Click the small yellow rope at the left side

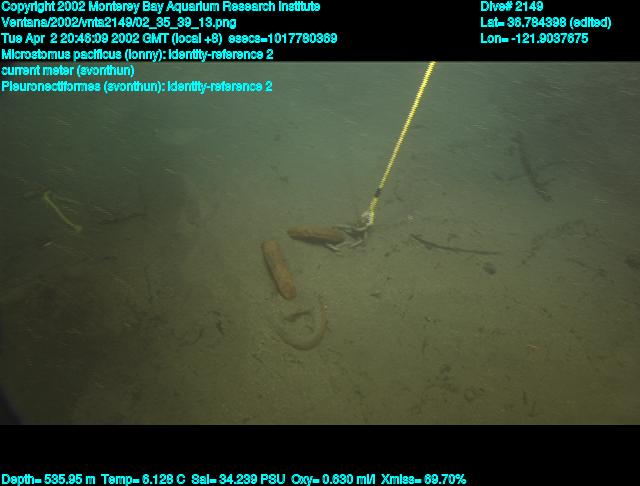point(62,211)
